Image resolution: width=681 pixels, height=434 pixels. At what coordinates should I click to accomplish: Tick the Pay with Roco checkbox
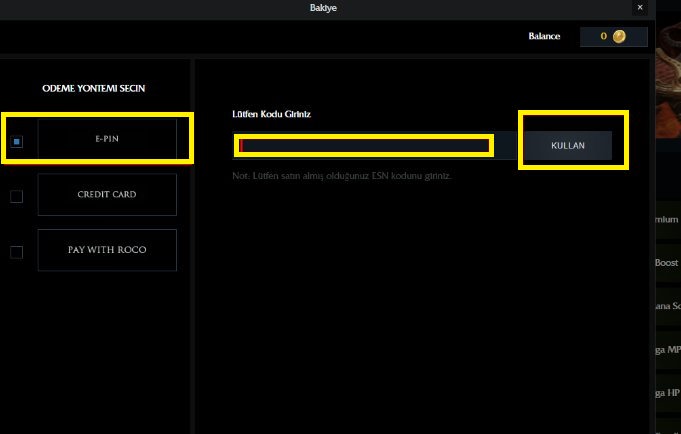pyautogui.click(x=17, y=252)
